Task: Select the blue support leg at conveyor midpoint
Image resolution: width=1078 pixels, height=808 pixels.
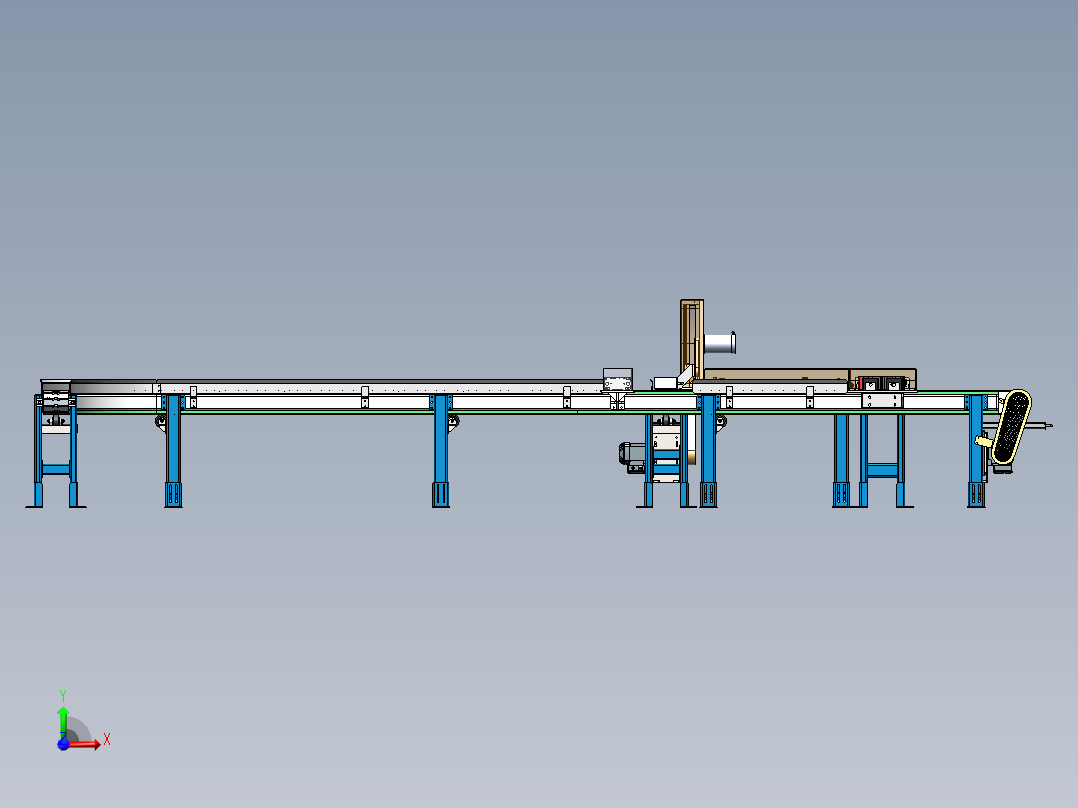Action: (441, 451)
